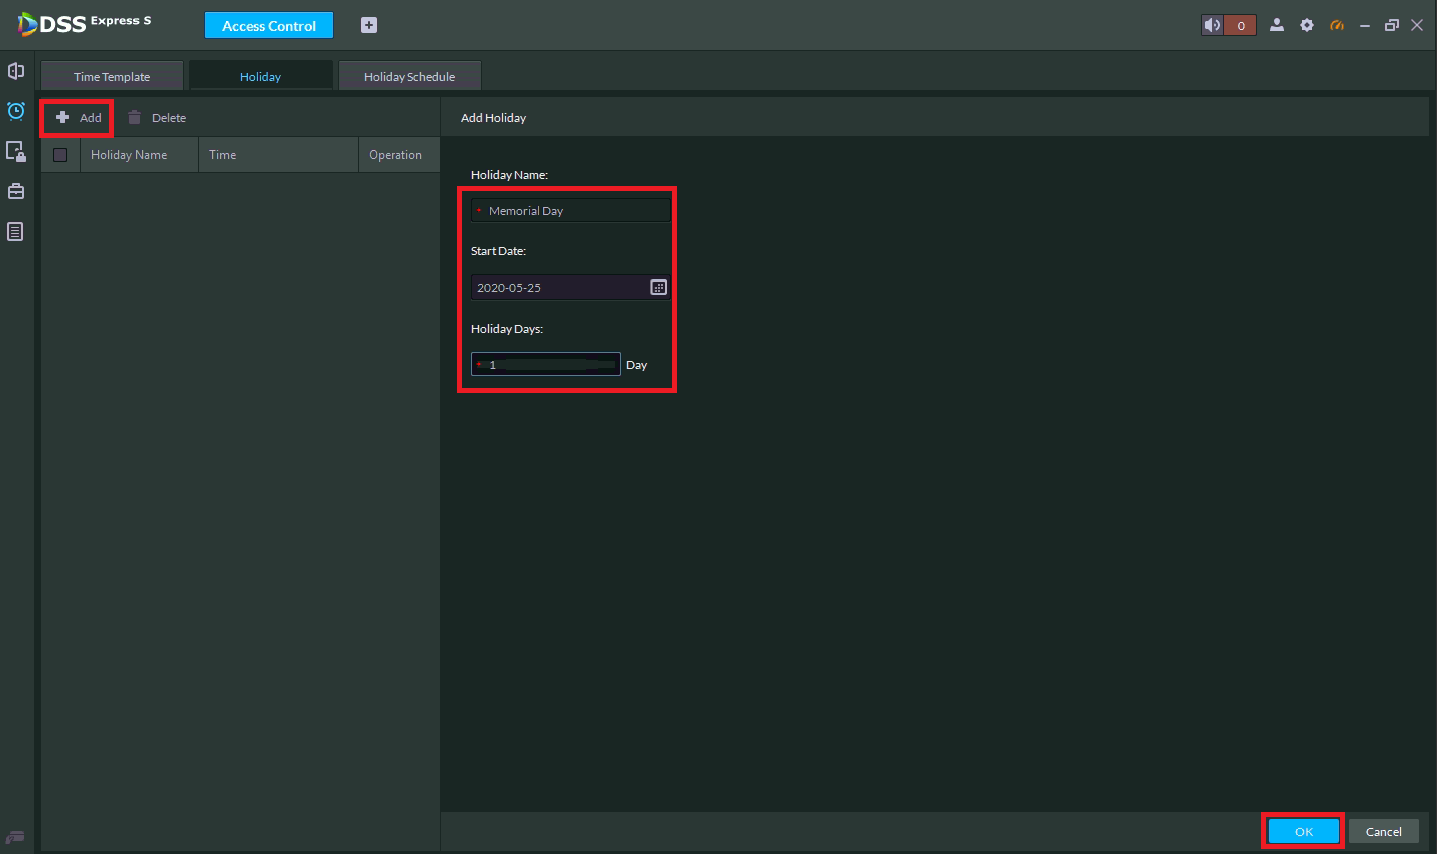Screen dimensions: 1437x854
Task: Confirm with the OK button
Action: [1304, 831]
